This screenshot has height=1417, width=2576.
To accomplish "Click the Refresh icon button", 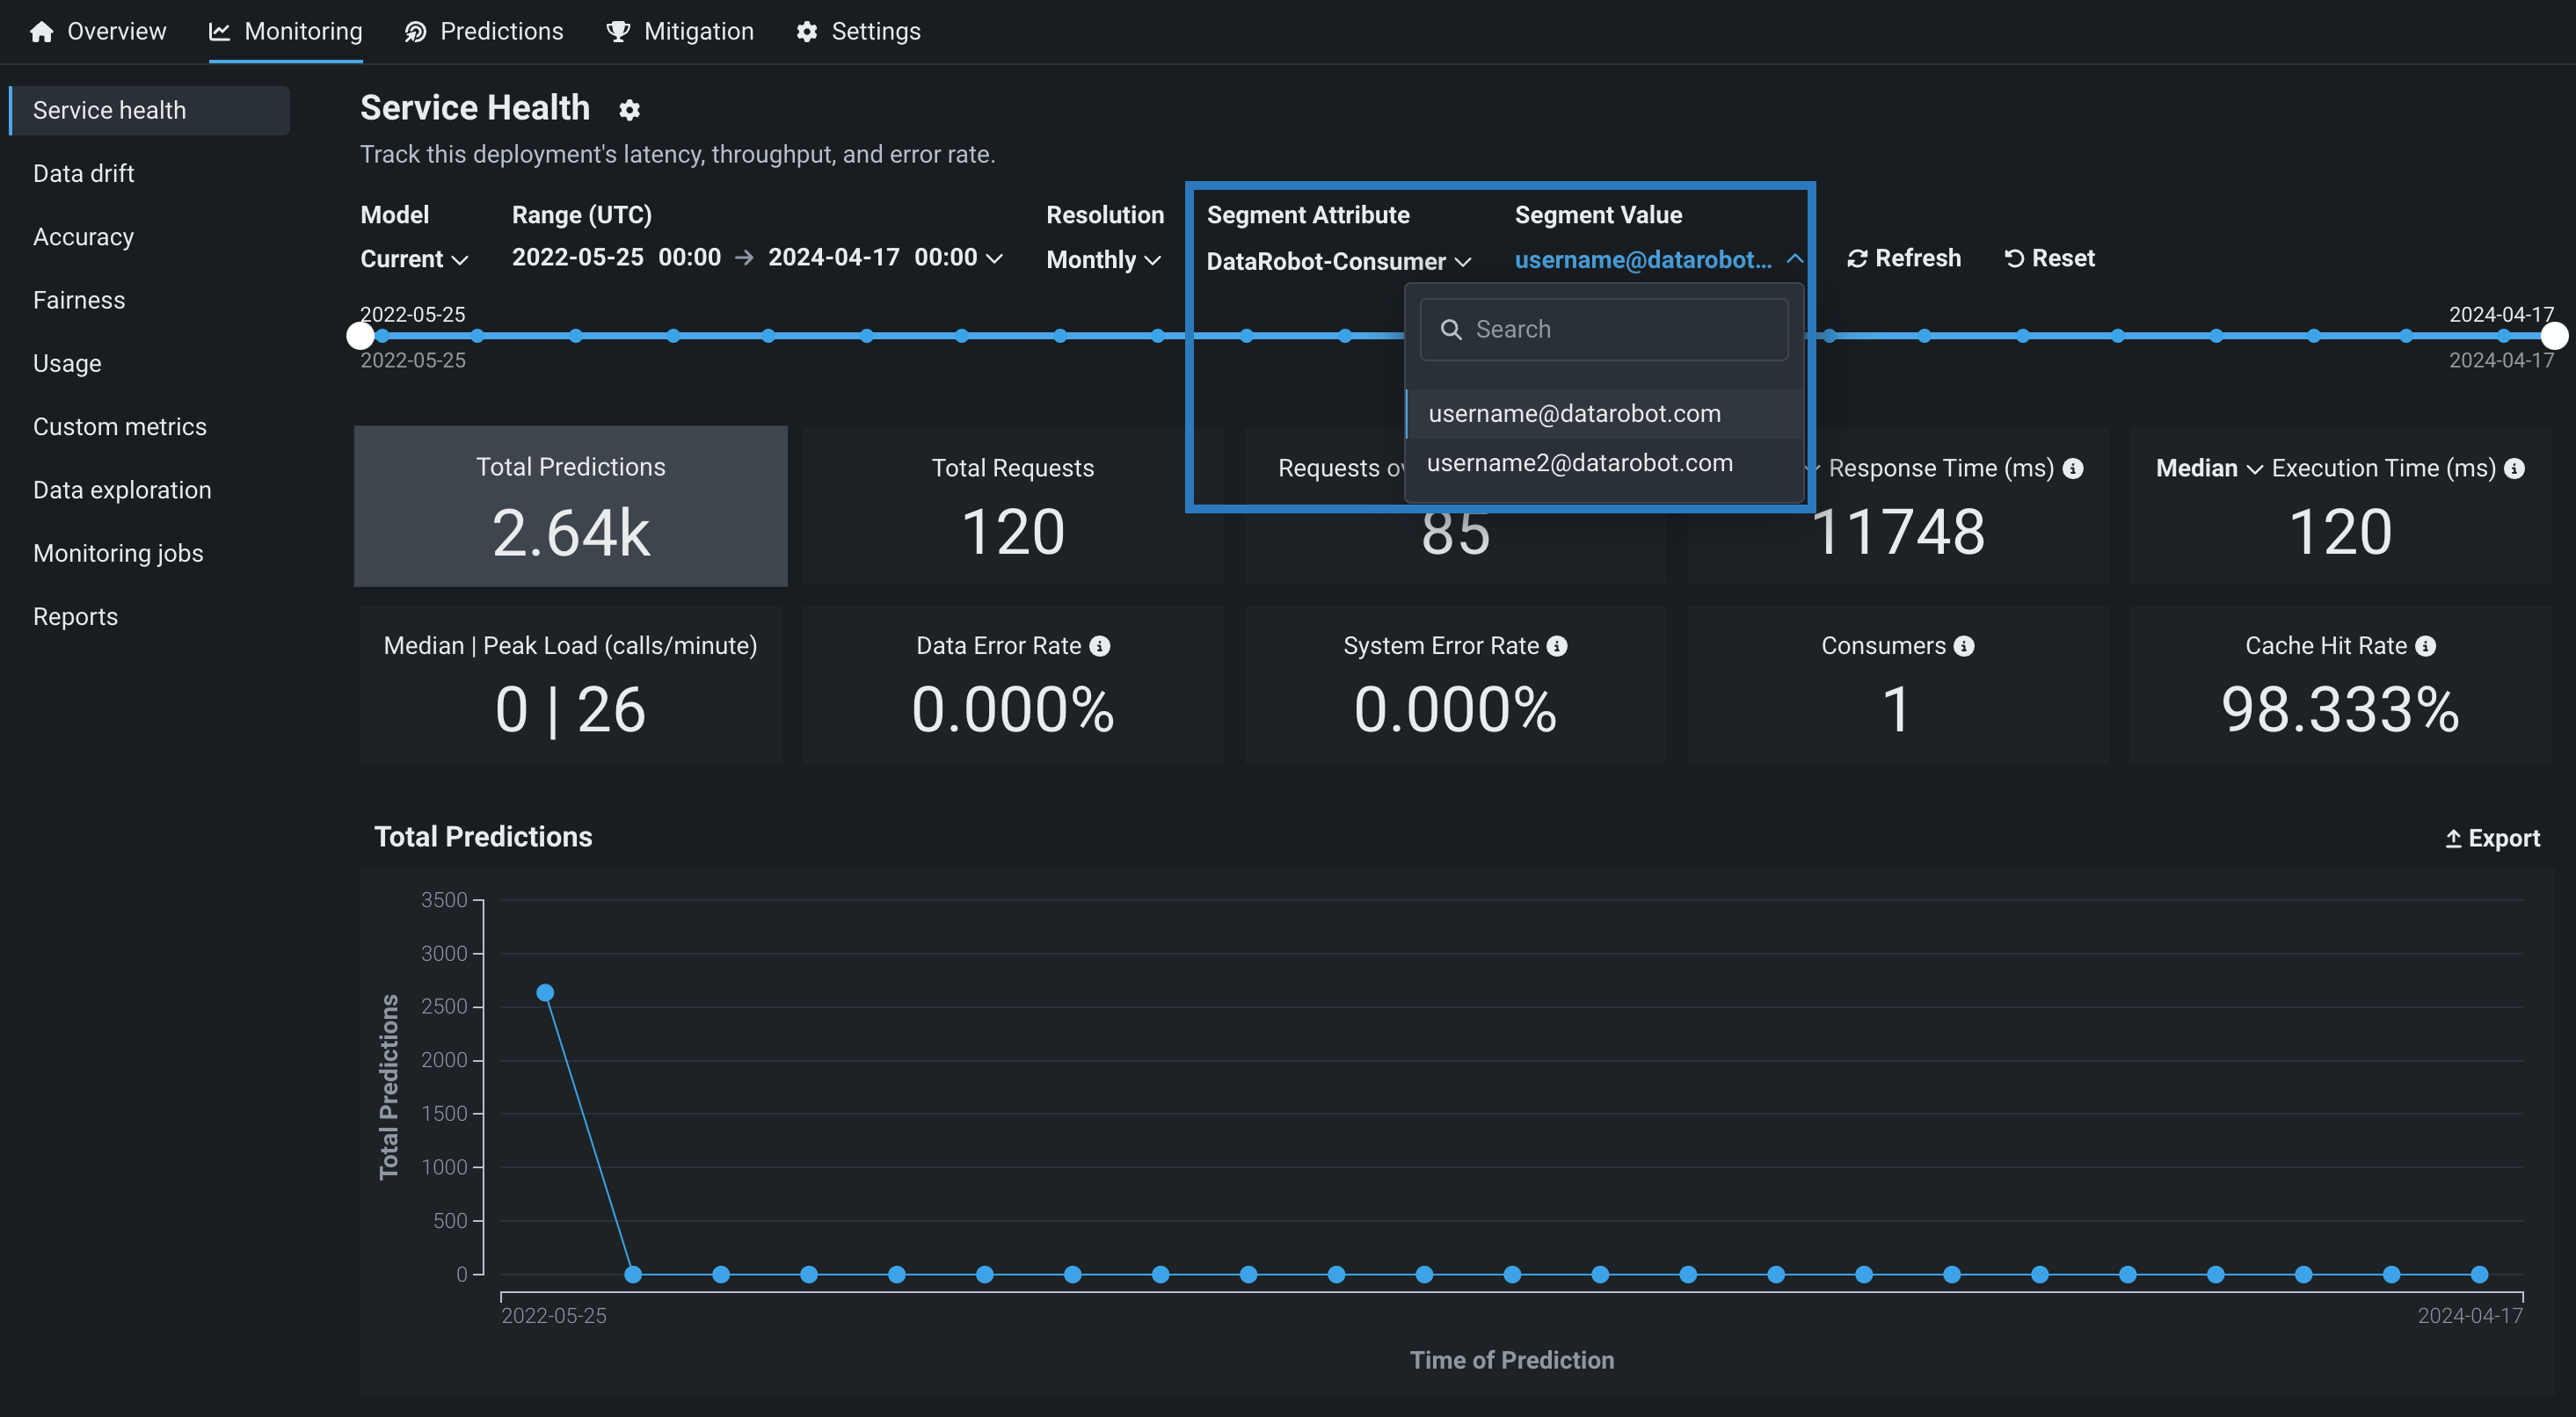I will pyautogui.click(x=1857, y=259).
